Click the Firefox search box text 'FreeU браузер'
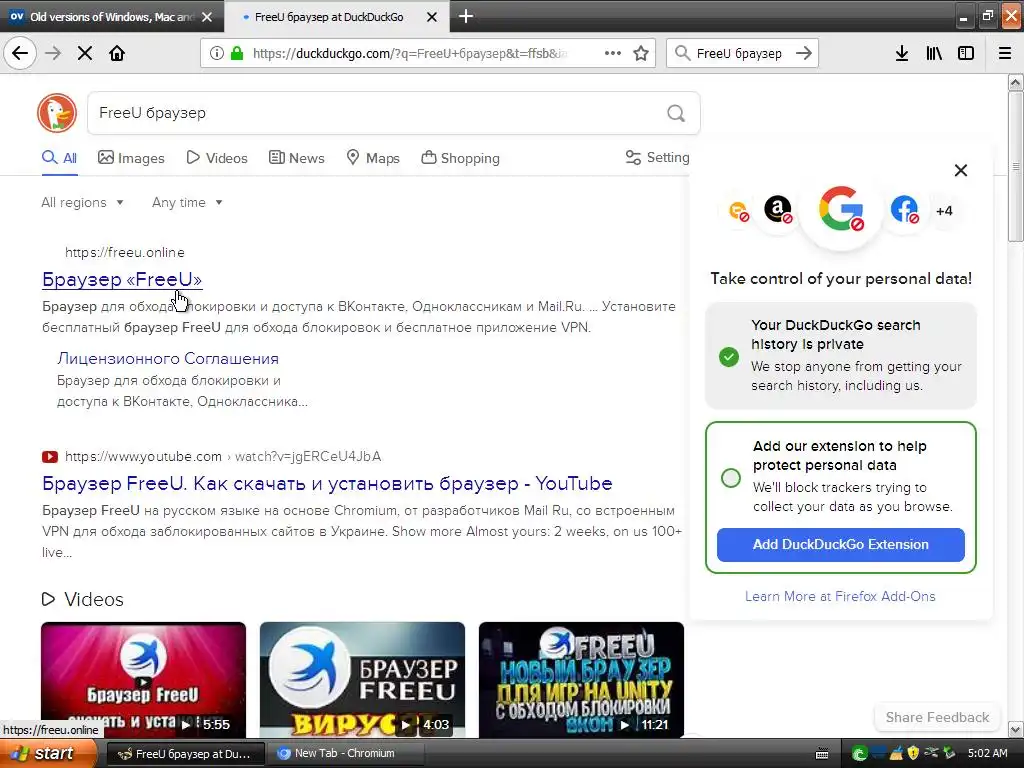 coord(739,54)
